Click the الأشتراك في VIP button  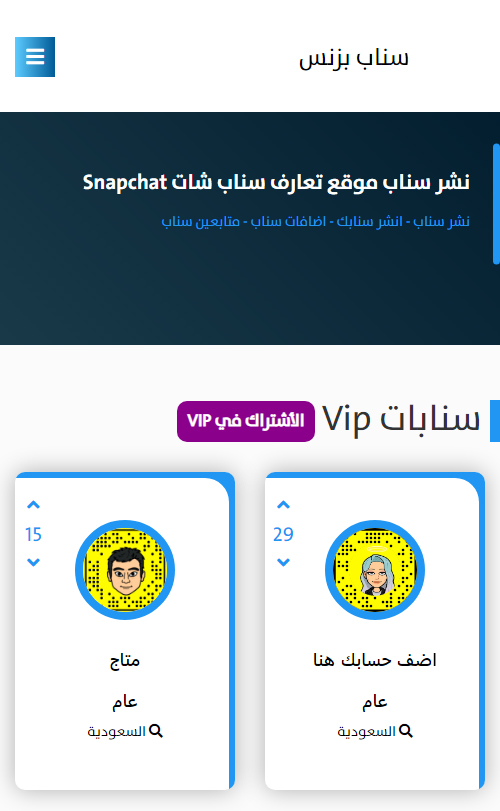pos(246,421)
